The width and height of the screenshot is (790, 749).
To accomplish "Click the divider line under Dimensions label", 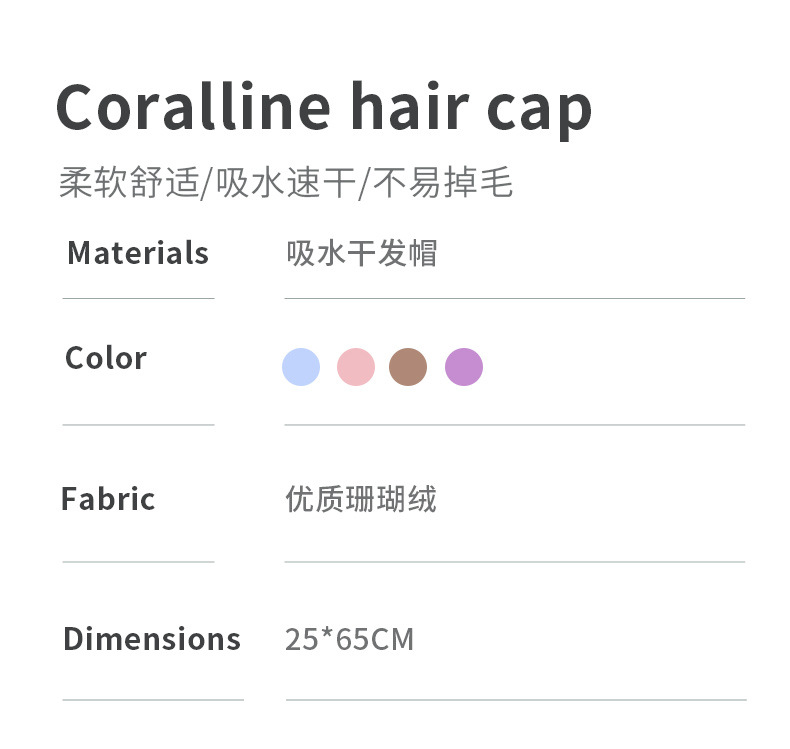I will pyautogui.click(x=152, y=699).
